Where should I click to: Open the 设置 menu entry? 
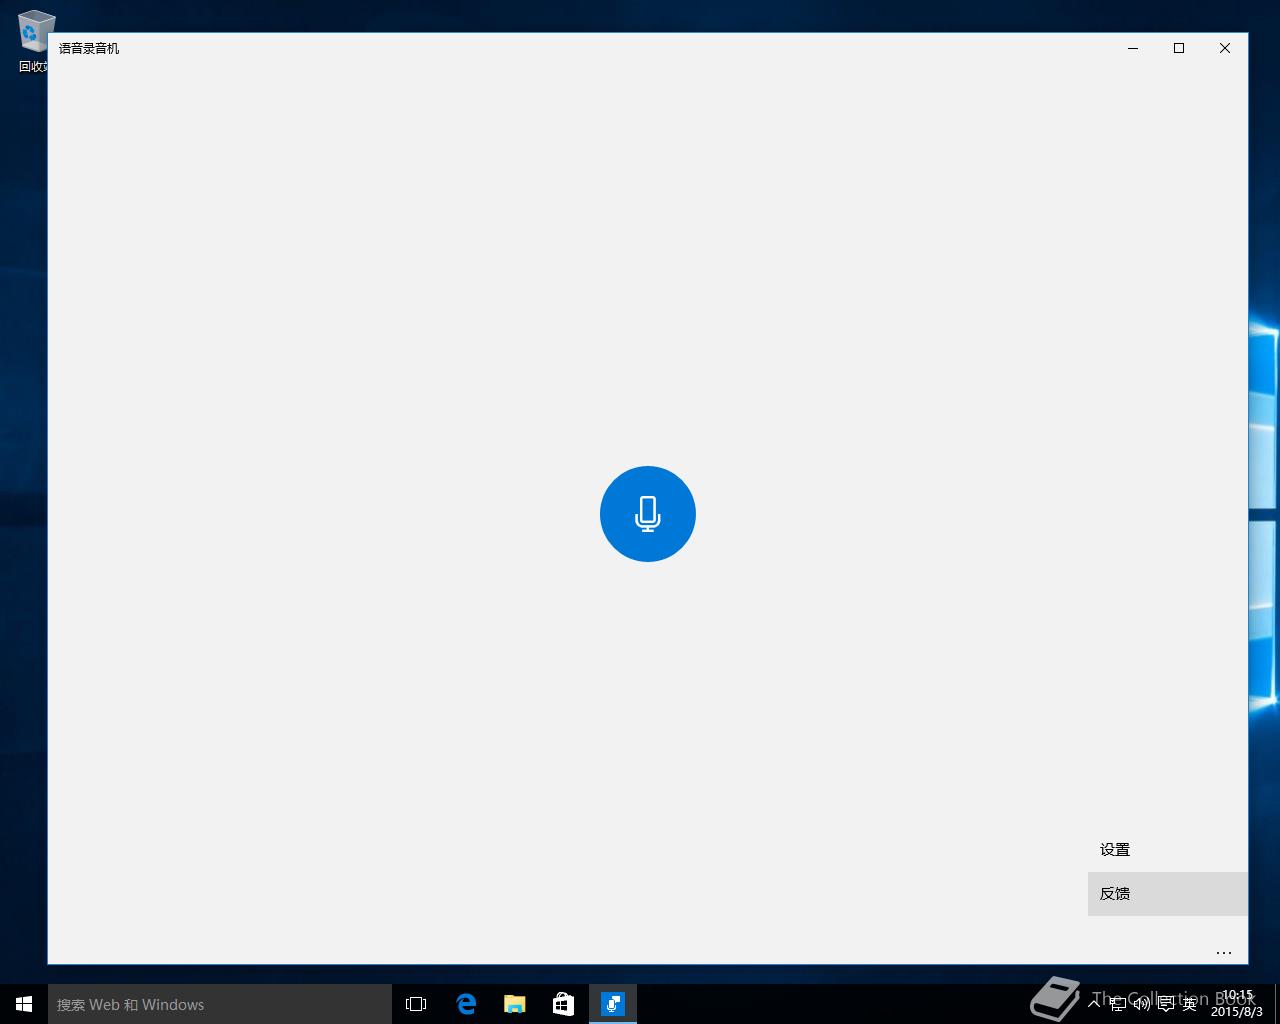pos(1168,850)
